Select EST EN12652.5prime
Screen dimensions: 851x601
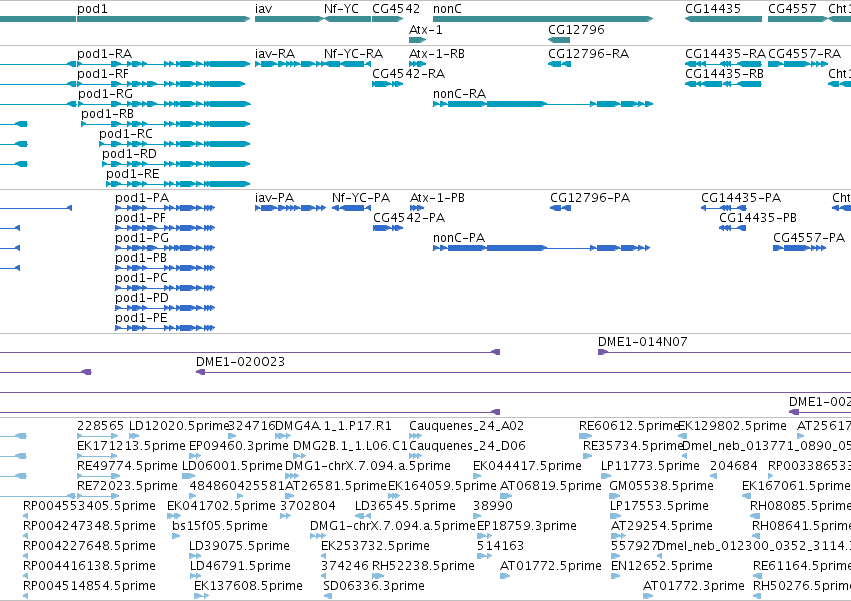pyautogui.click(x=662, y=566)
